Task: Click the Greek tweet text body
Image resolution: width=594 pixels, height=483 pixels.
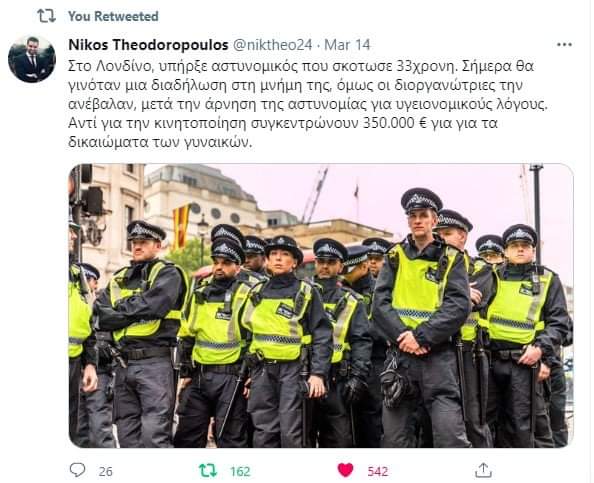Action: [x=308, y=104]
